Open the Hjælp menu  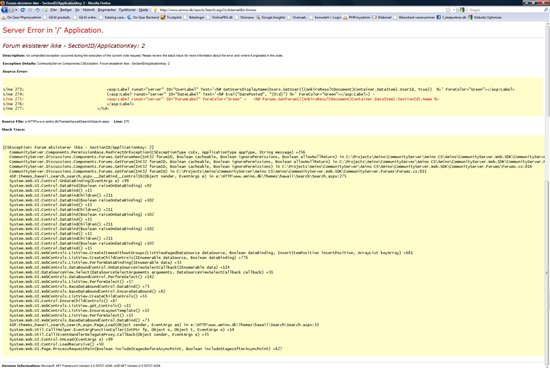click(143, 10)
